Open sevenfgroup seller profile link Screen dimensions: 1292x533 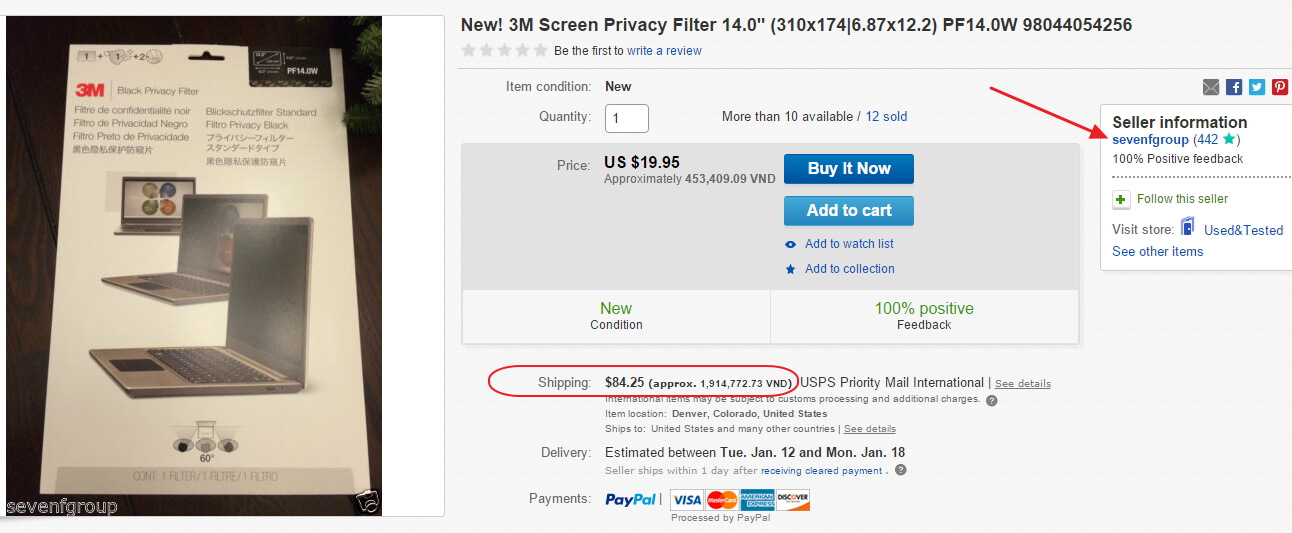1150,139
